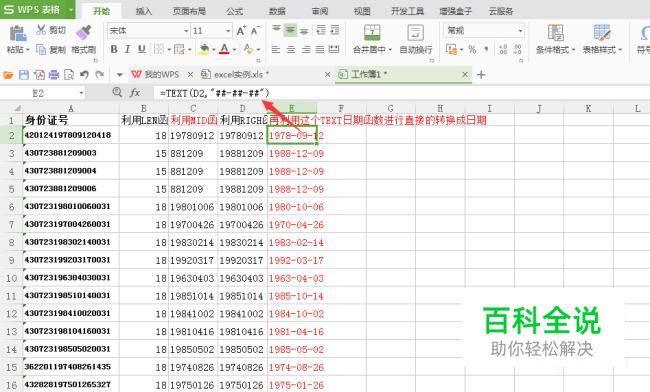The image size is (650, 392).
Task: Align cell text to the right
Action: [306, 50]
